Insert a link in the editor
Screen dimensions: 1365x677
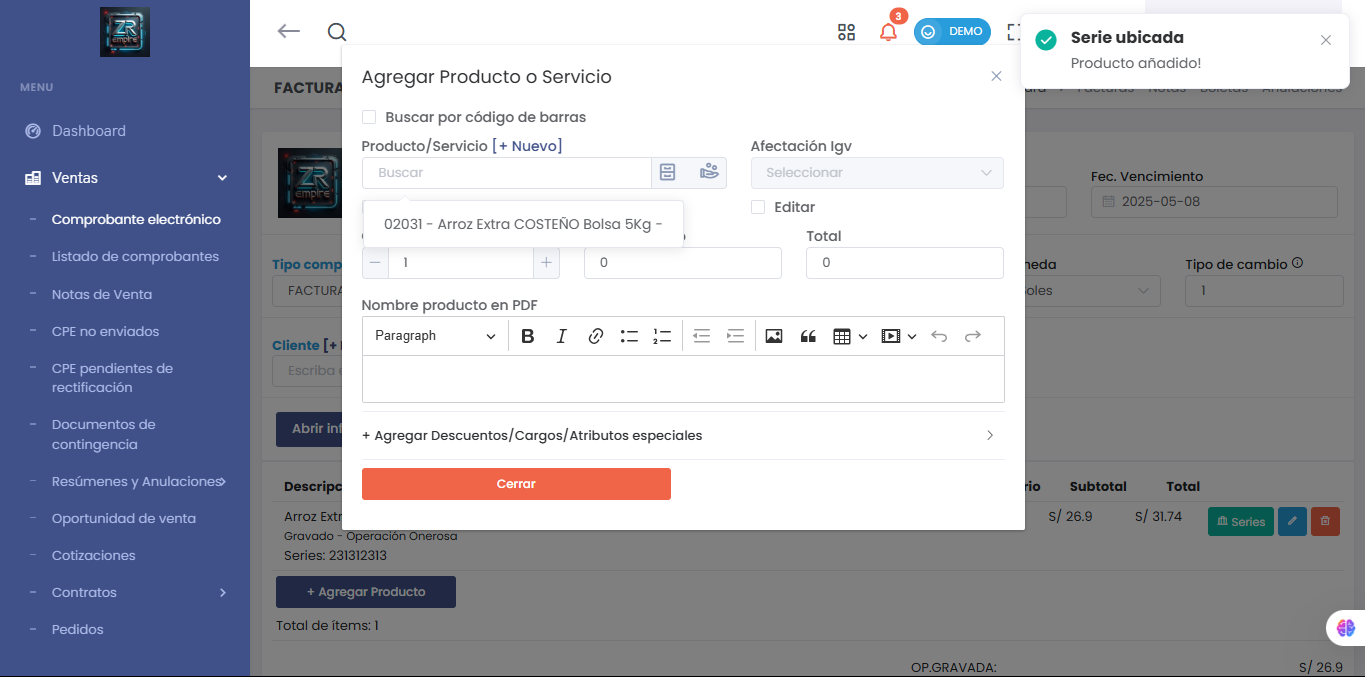[596, 336]
